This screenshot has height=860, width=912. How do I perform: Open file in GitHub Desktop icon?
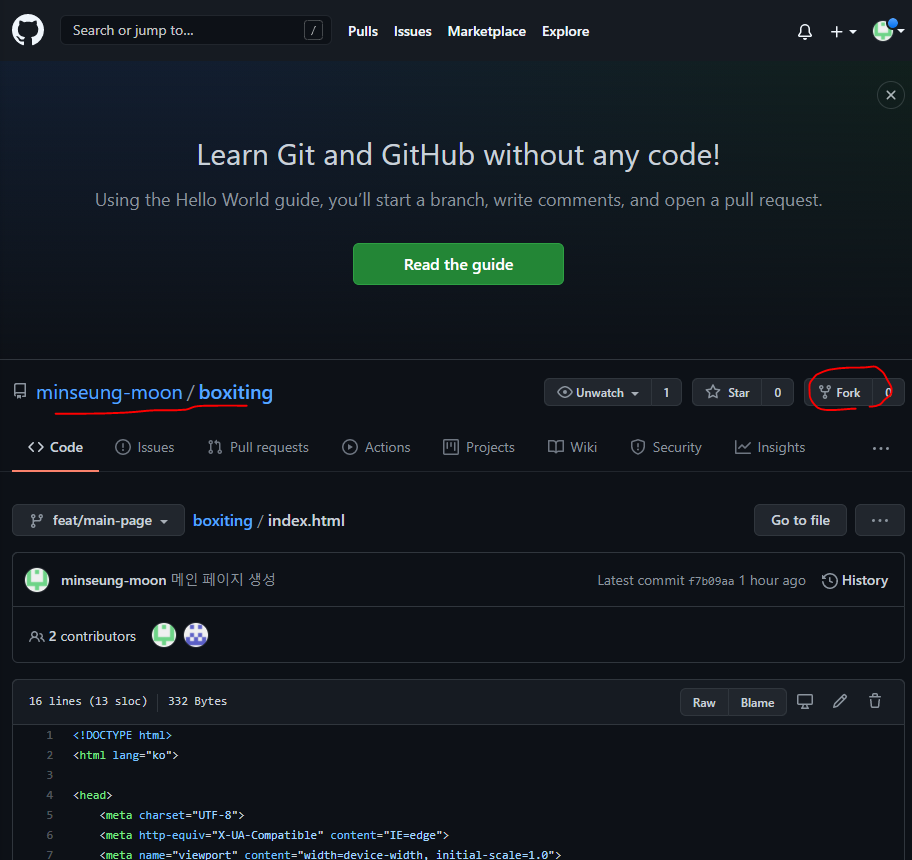point(805,701)
